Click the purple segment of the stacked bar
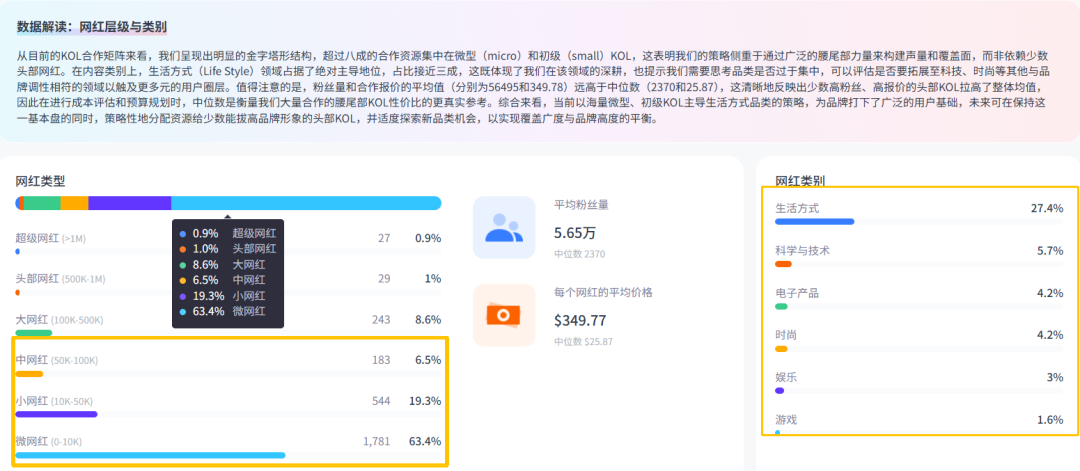This screenshot has width=1080, height=471. coord(129,203)
